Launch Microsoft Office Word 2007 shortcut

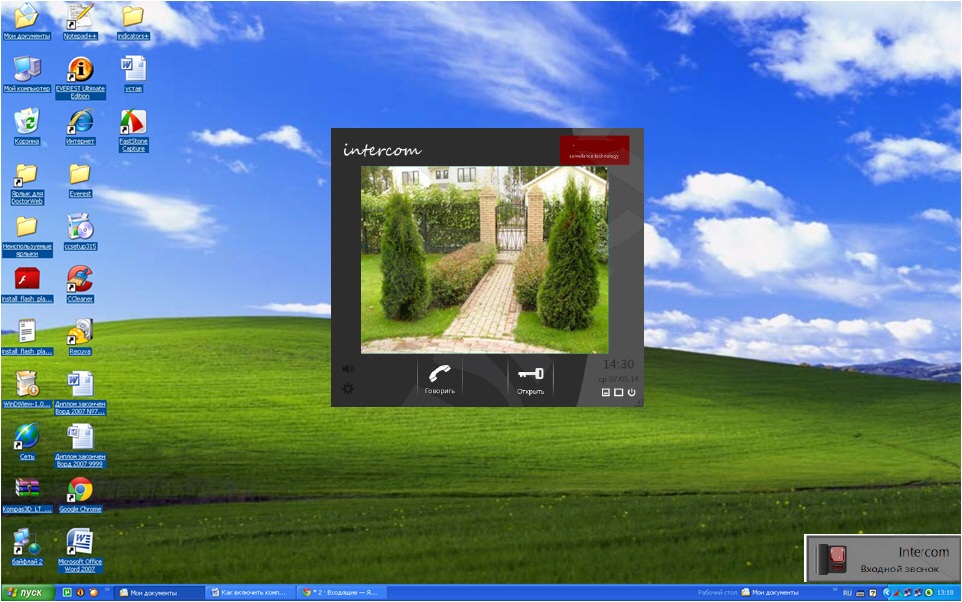coord(80,551)
